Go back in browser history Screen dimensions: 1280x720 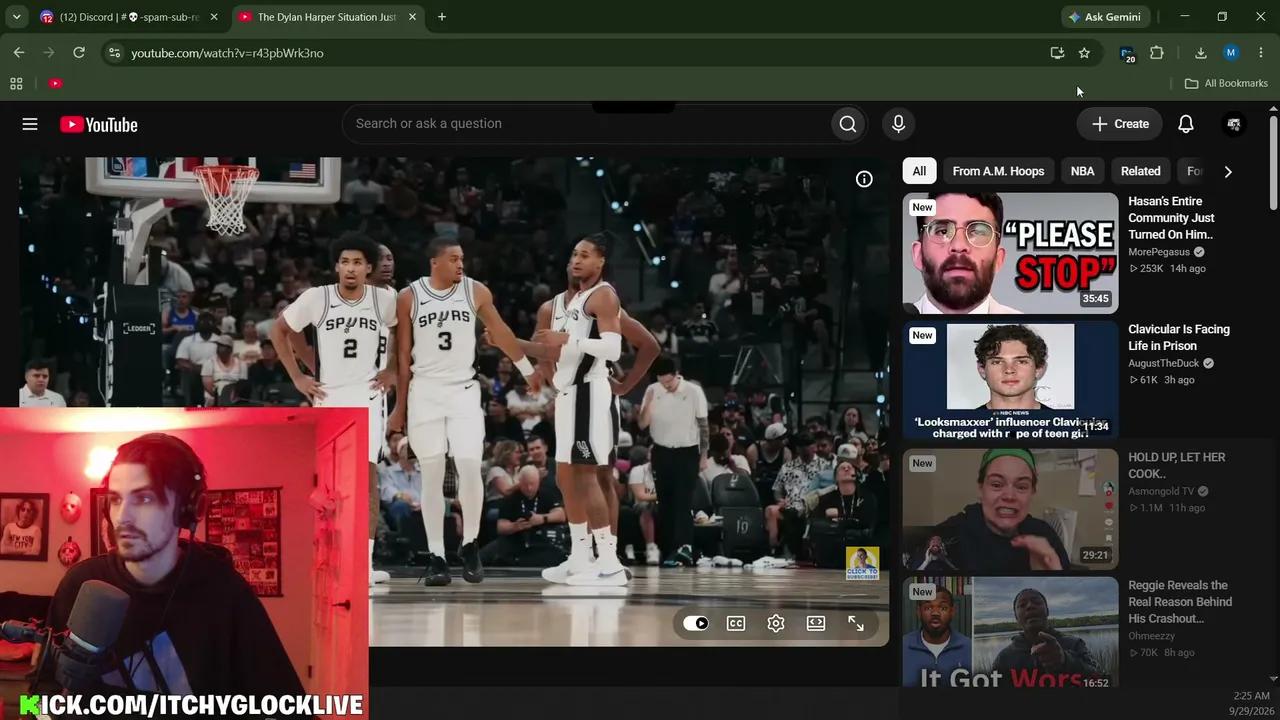click(19, 53)
